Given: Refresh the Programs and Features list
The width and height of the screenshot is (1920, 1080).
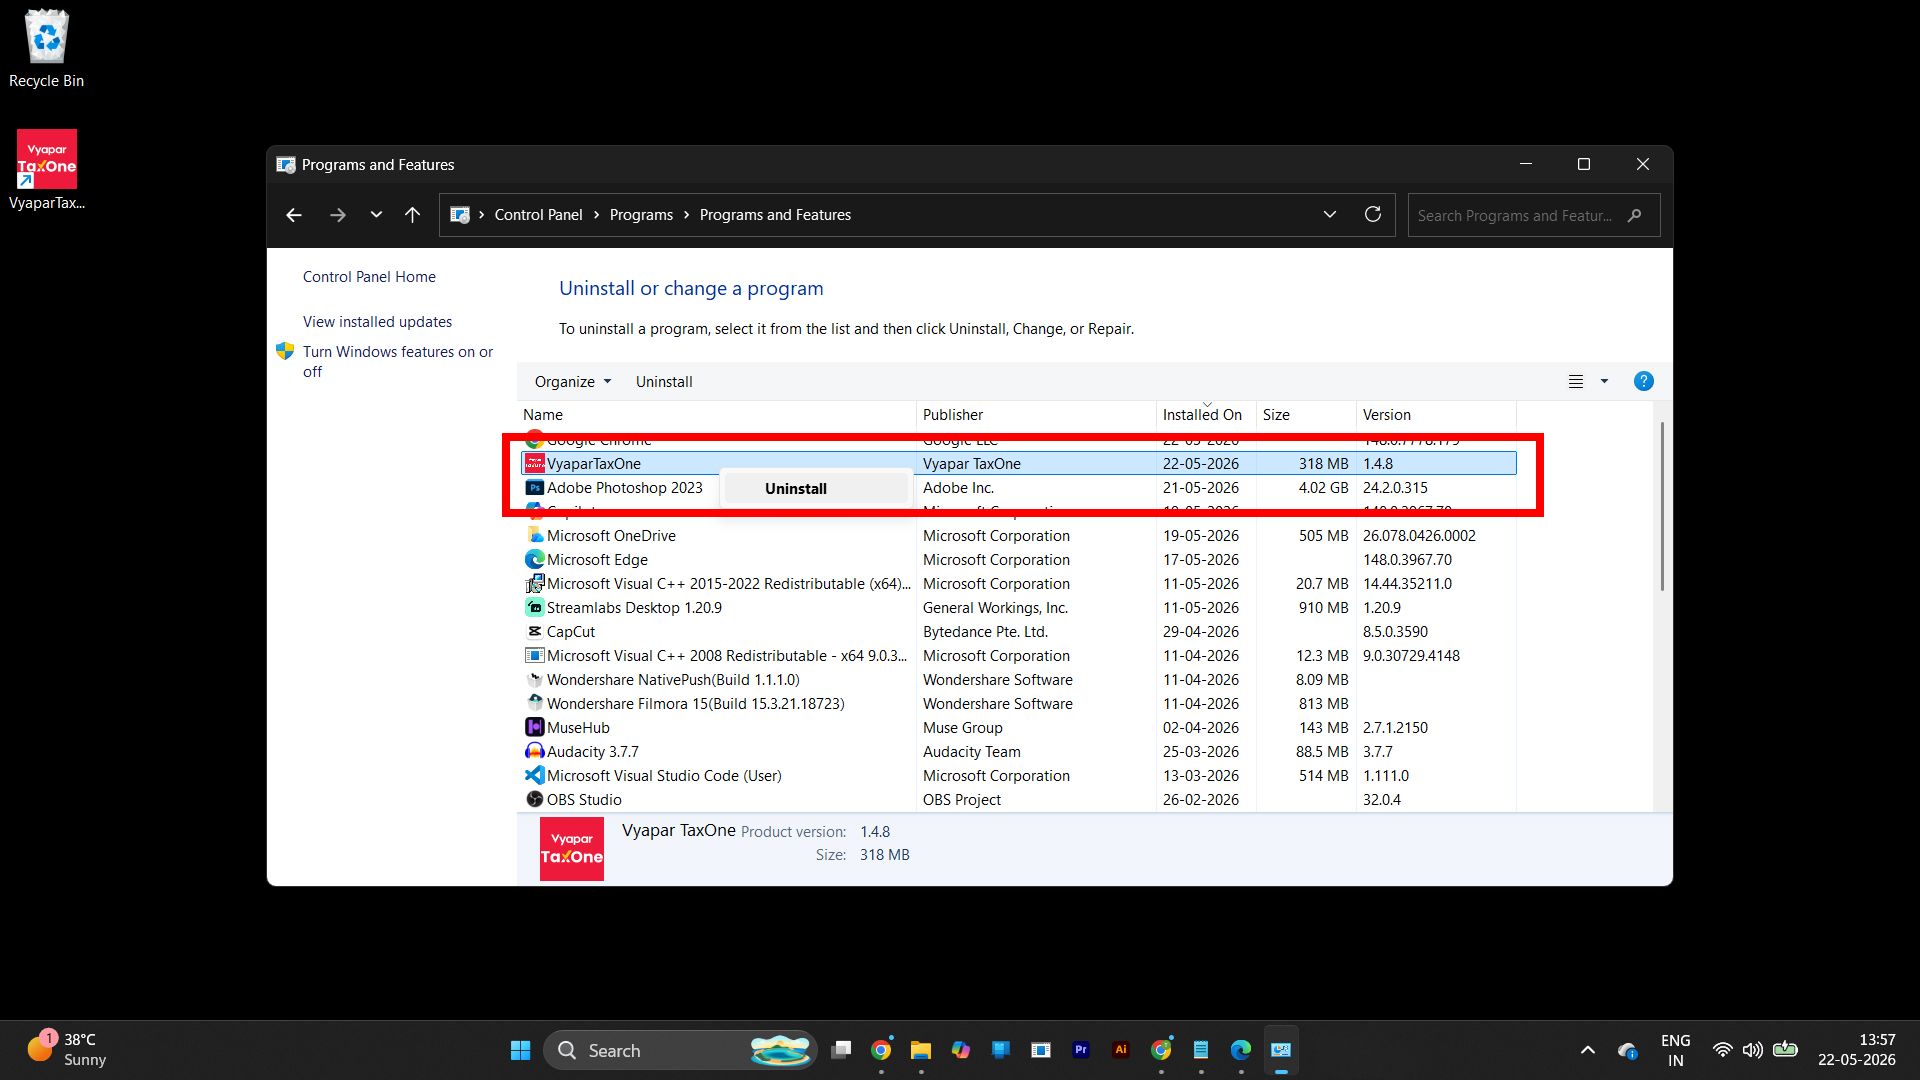Looking at the screenshot, I should [1373, 215].
